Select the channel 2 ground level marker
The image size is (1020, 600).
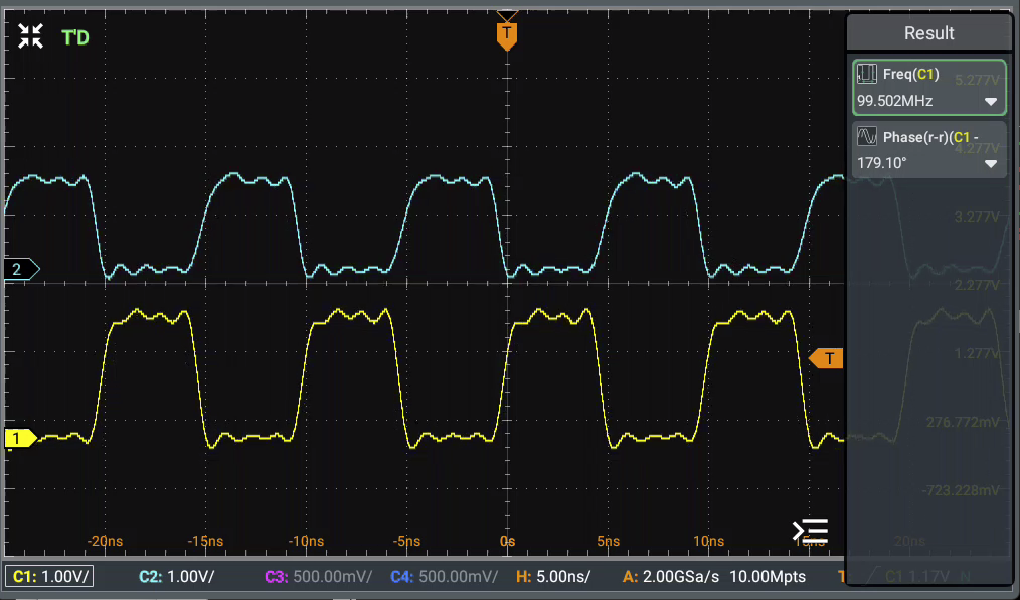pyautogui.click(x=20, y=269)
